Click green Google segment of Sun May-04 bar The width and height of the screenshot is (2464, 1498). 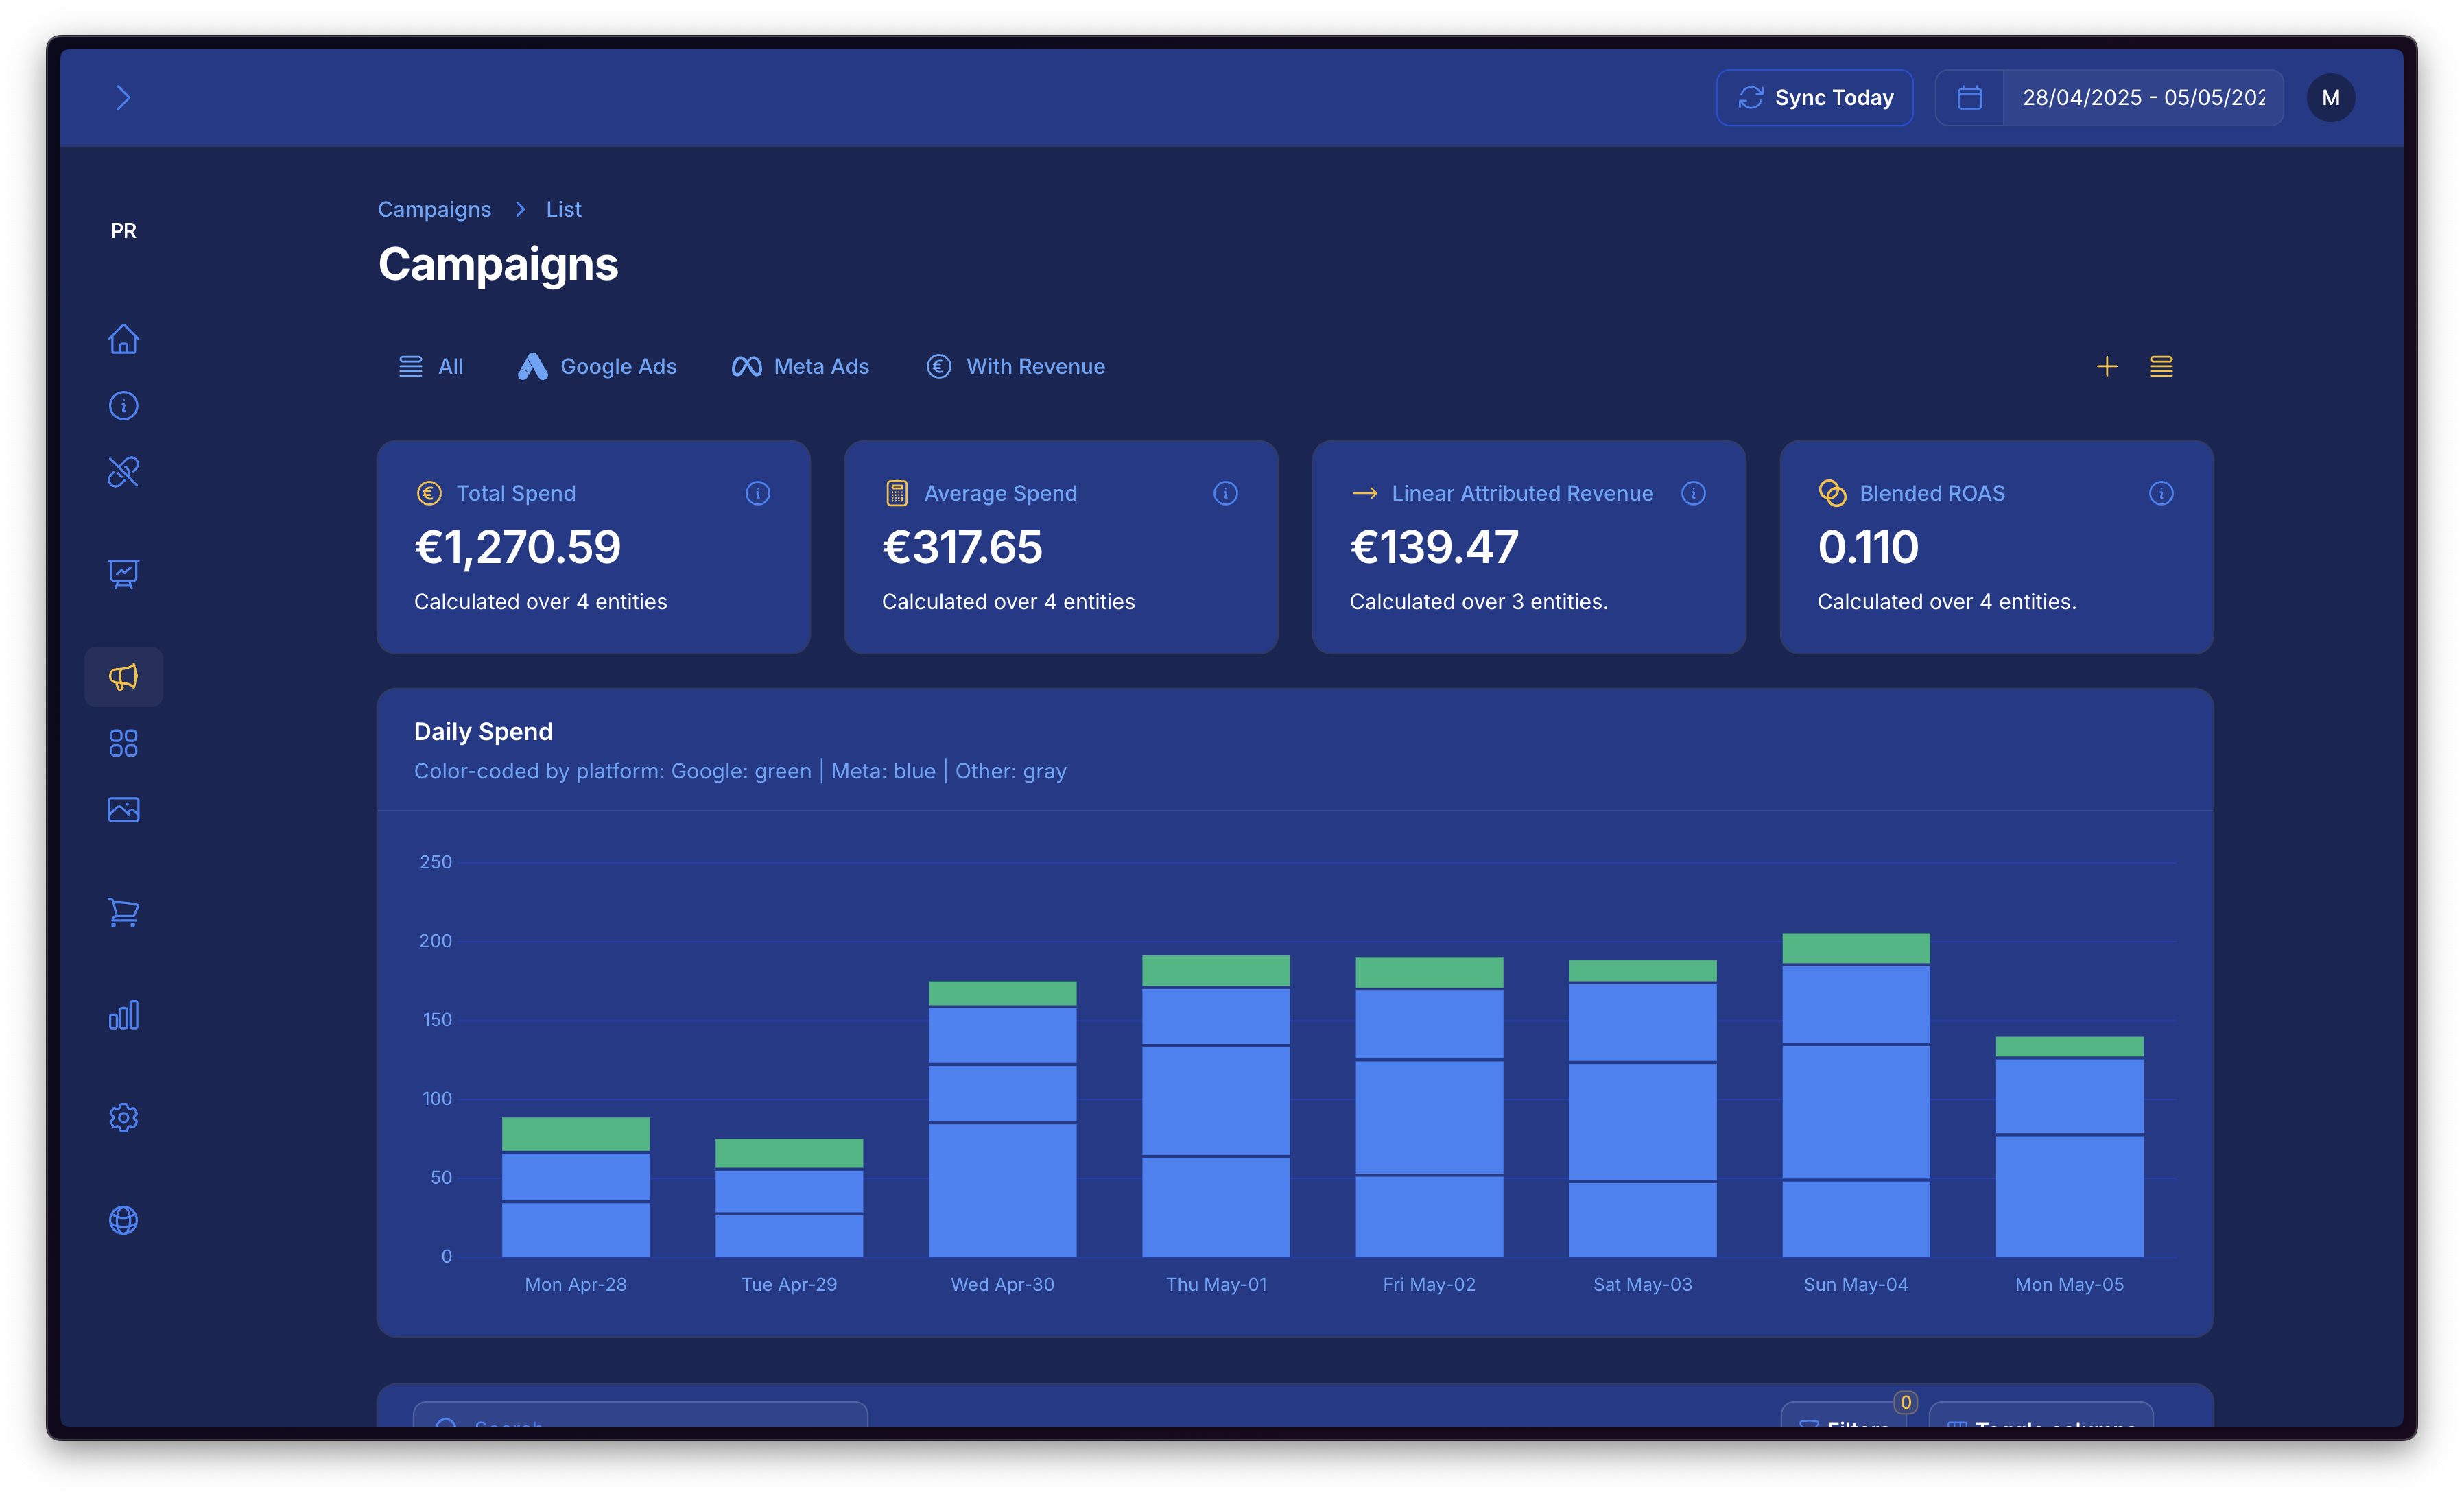1856,948
